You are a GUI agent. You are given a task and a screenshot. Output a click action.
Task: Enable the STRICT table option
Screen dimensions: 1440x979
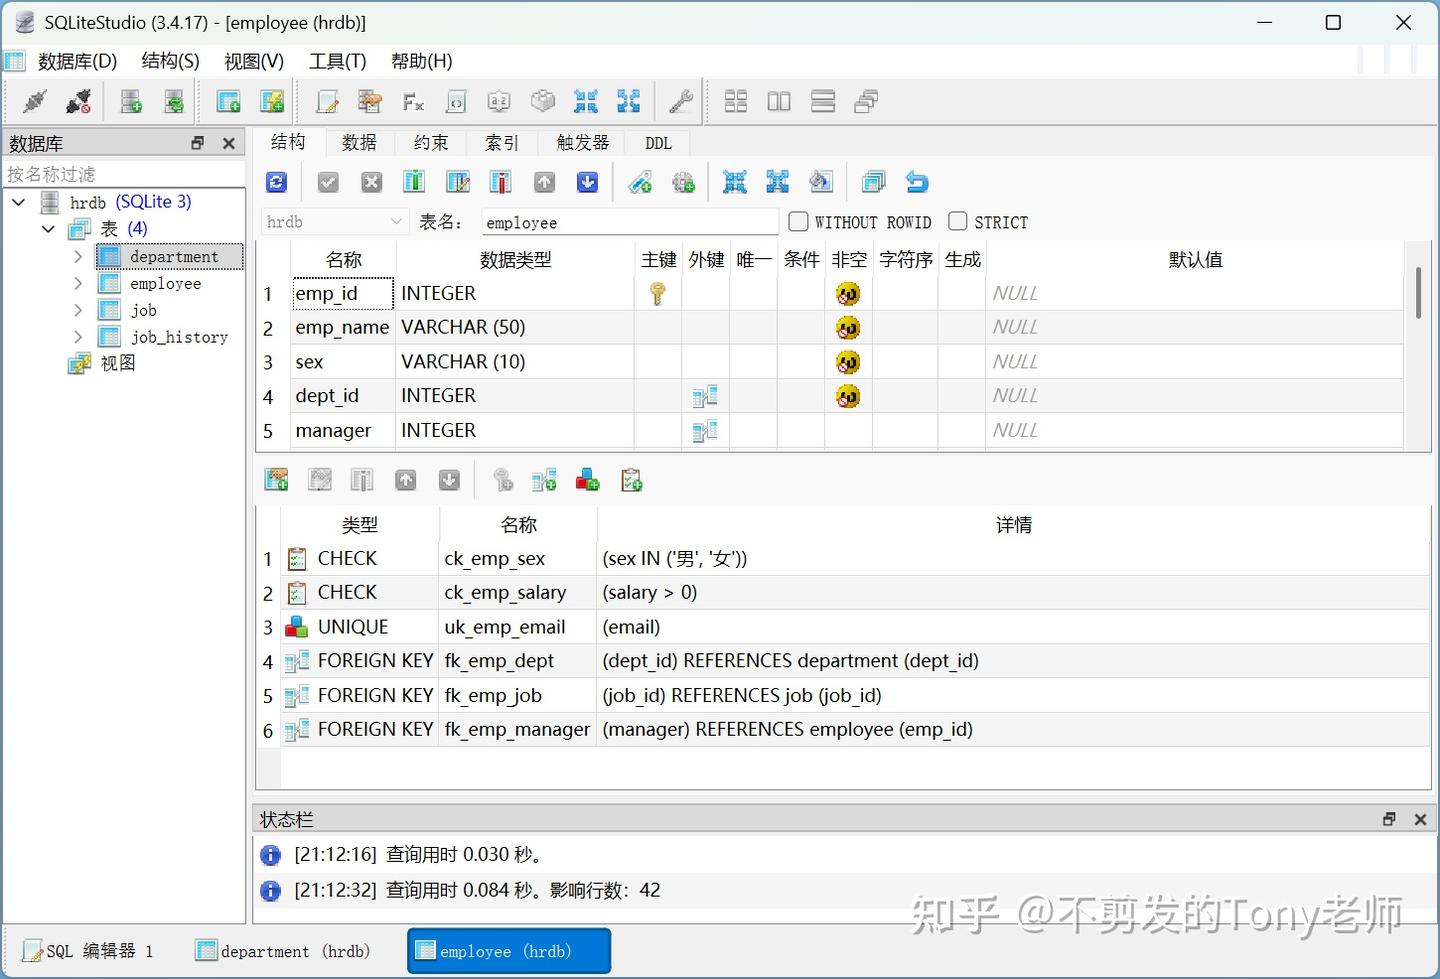[957, 221]
